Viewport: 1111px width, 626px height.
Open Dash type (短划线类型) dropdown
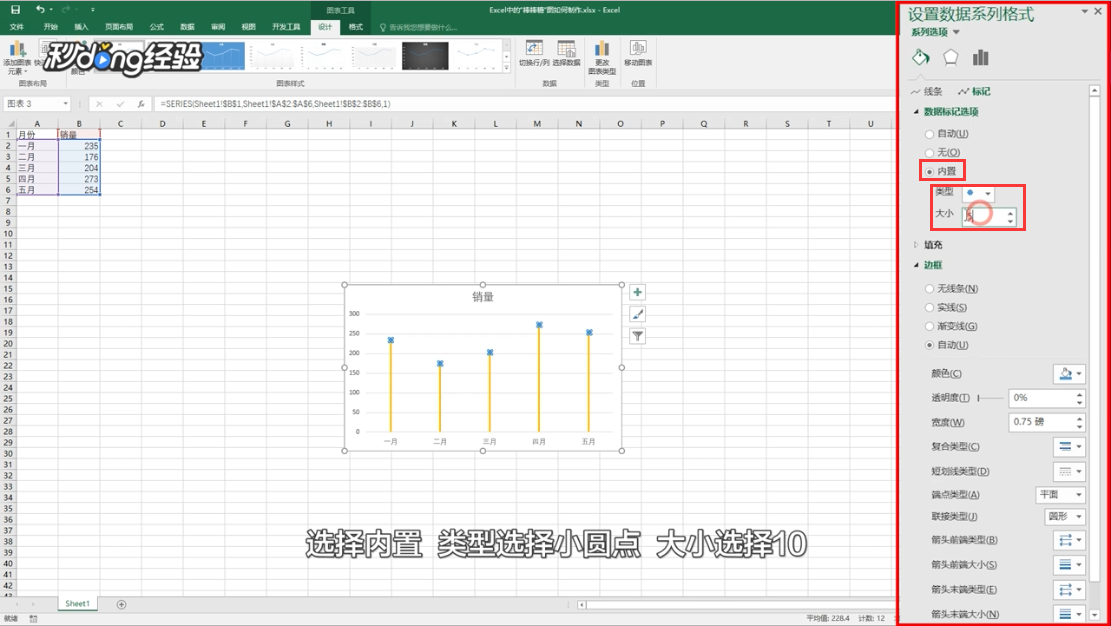pyautogui.click(x=1069, y=471)
